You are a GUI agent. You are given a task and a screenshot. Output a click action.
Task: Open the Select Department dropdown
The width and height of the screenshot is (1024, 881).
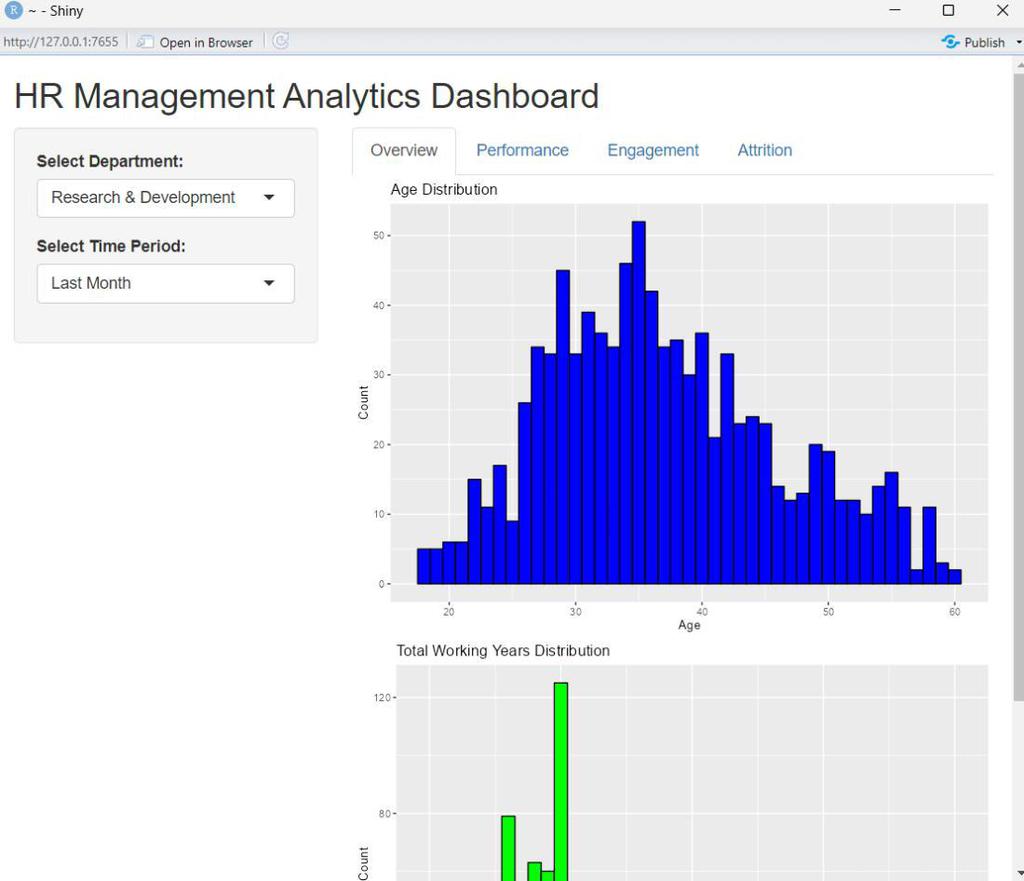165,198
